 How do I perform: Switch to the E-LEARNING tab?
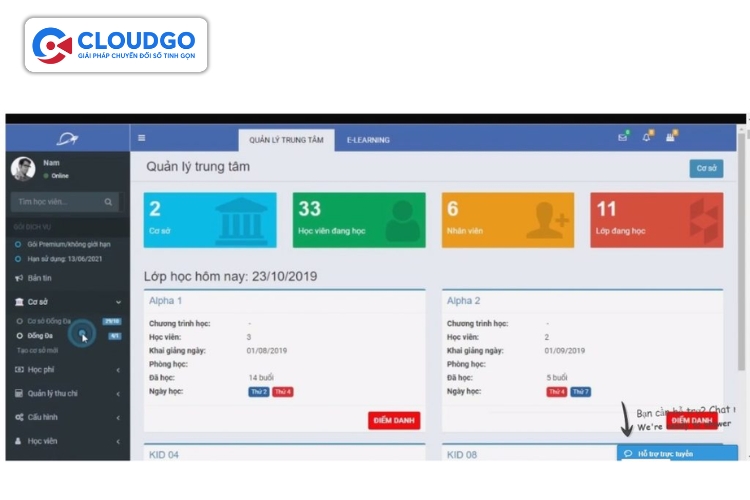pos(368,140)
